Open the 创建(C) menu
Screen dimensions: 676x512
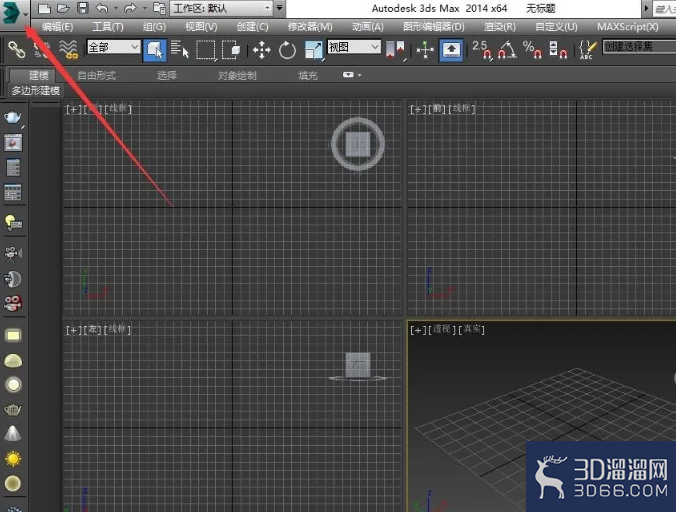[252, 27]
